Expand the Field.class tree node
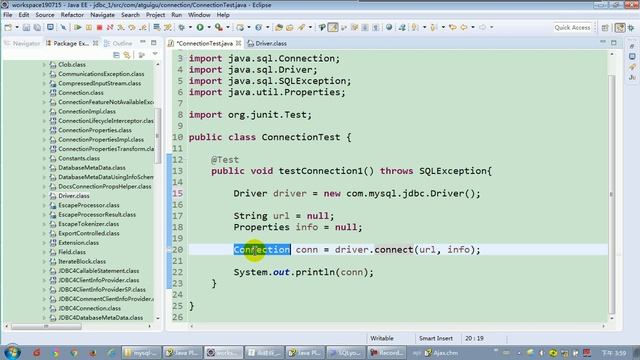Image resolution: width=640 pixels, height=360 pixels. [44, 252]
